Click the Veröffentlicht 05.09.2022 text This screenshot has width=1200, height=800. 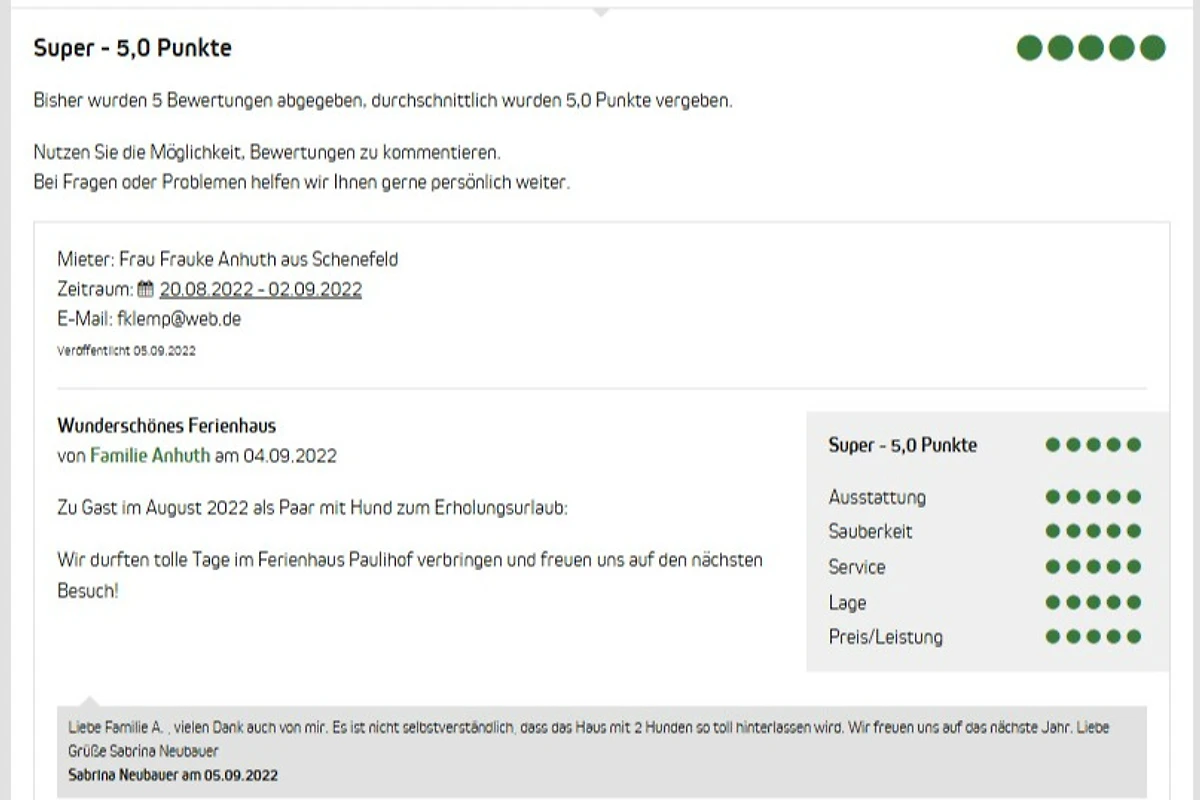126,351
